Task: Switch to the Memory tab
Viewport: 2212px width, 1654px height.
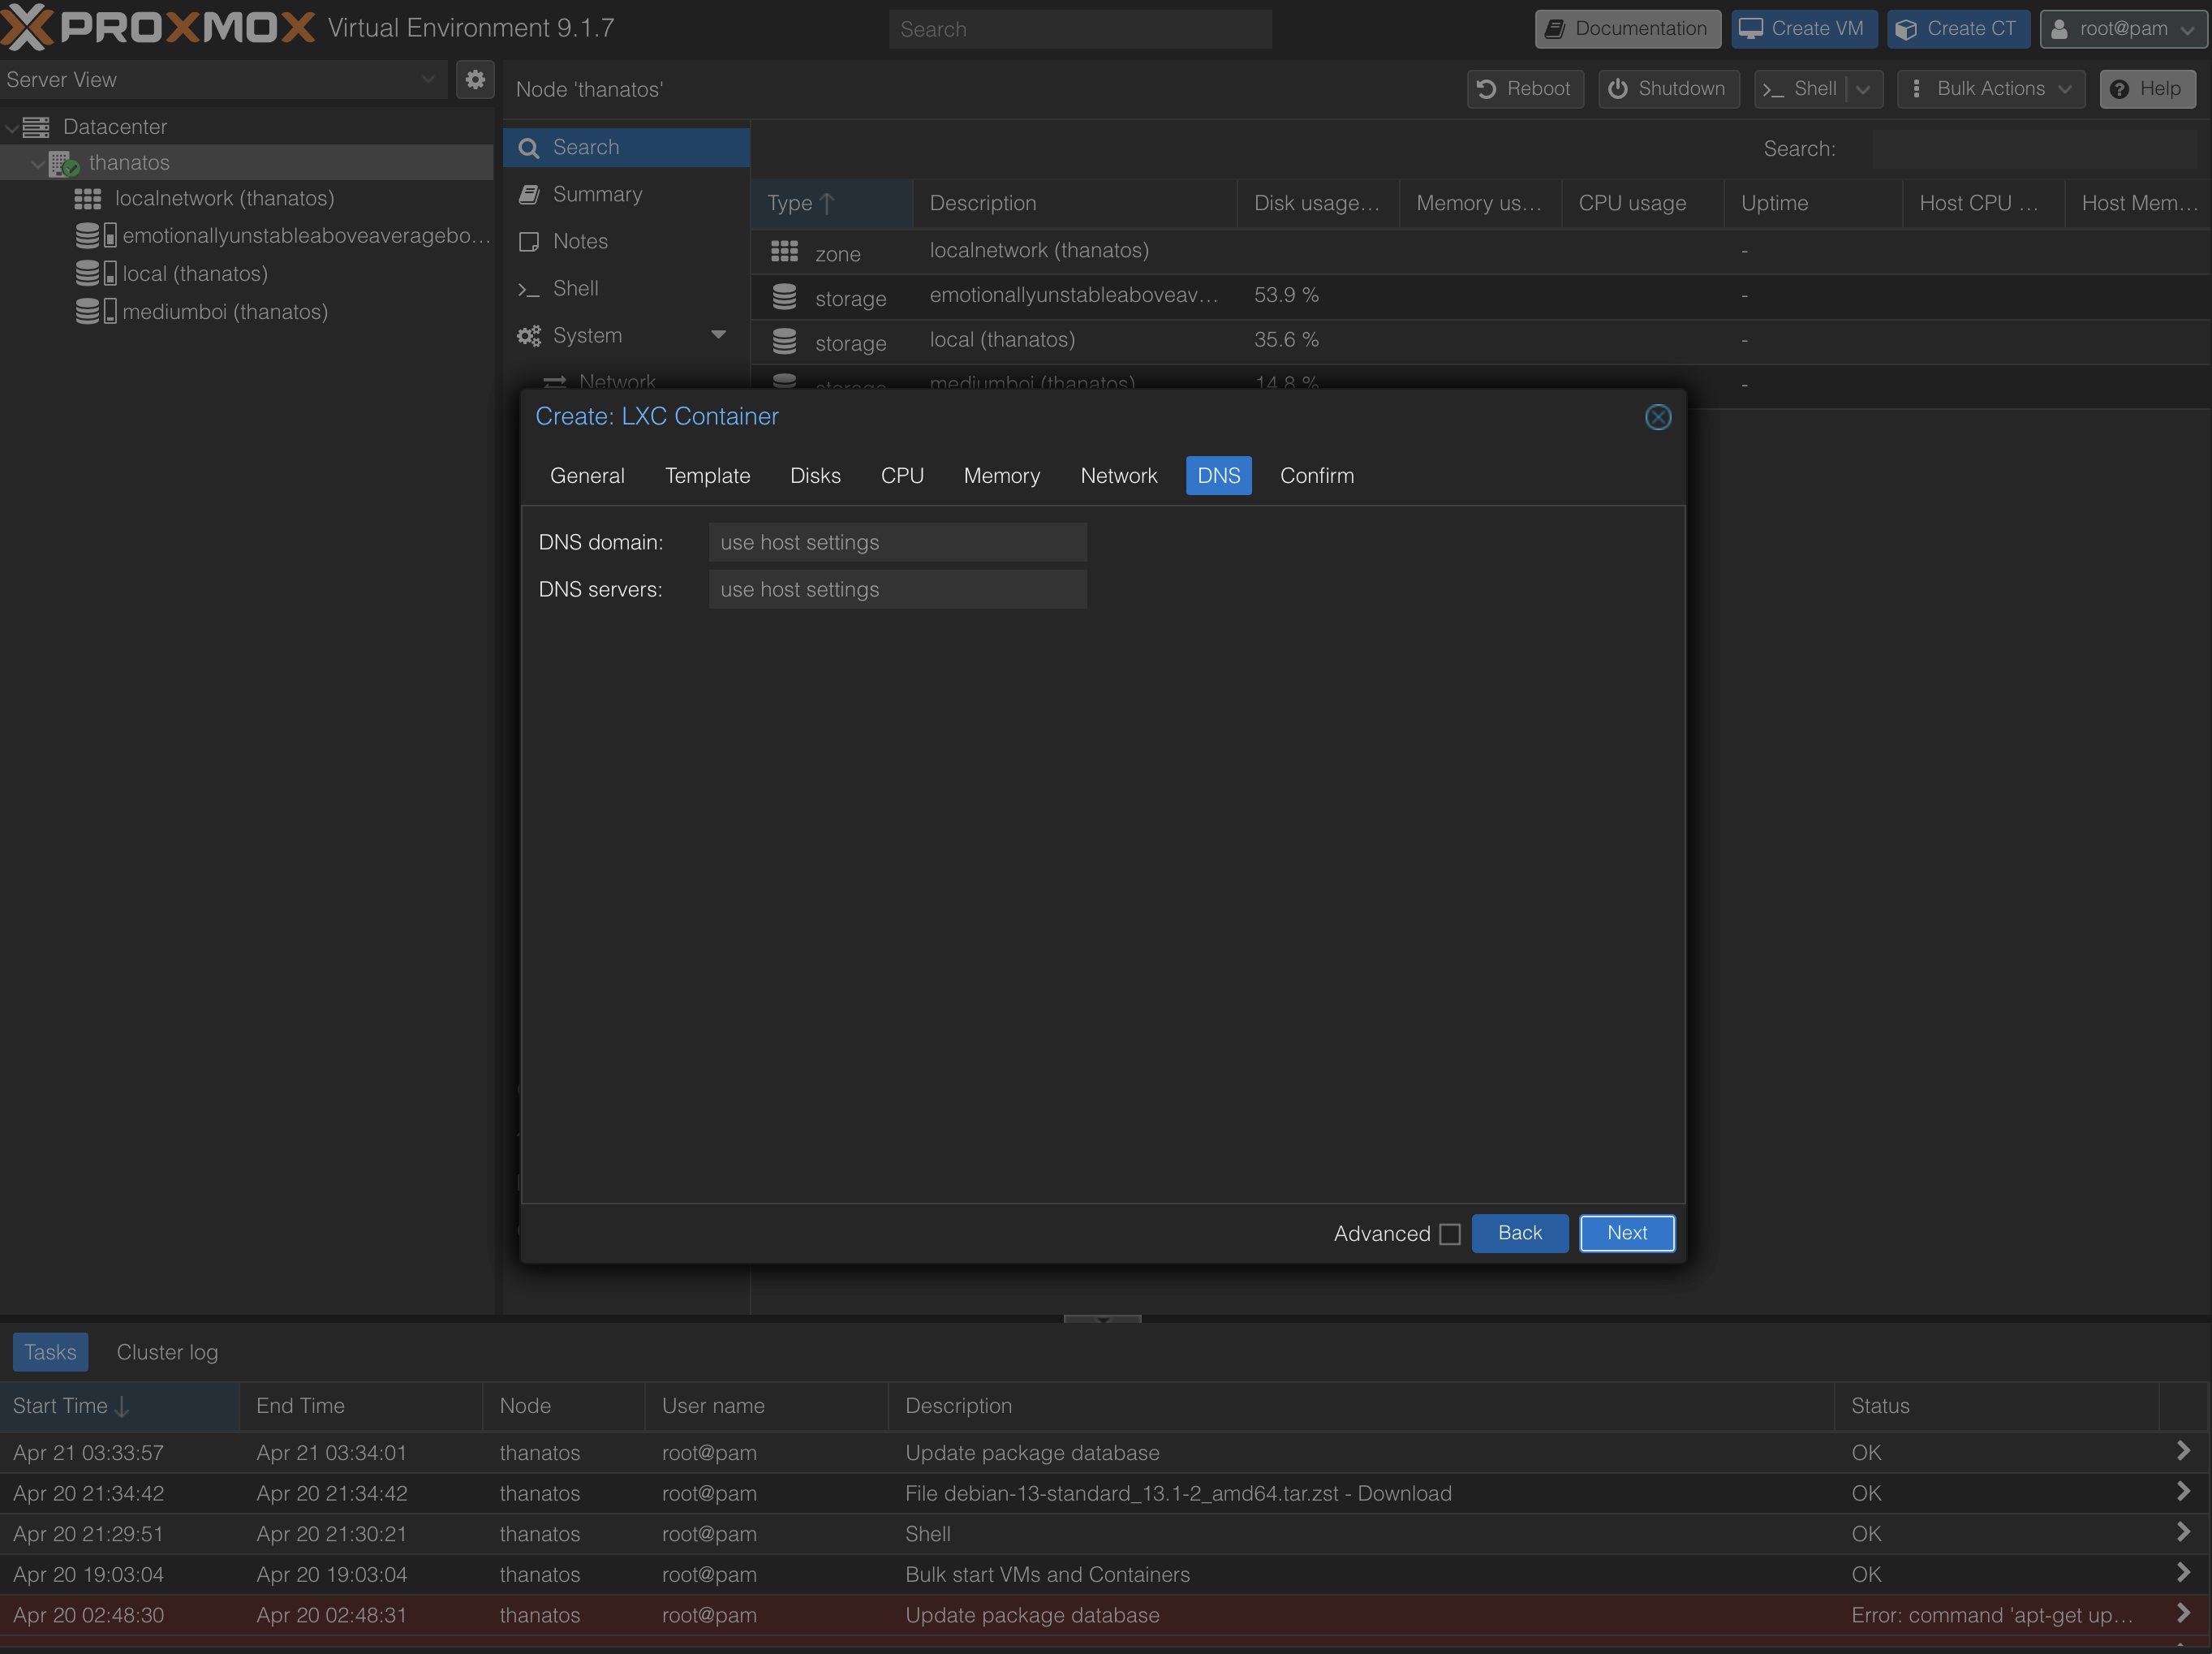Action: click(1002, 476)
